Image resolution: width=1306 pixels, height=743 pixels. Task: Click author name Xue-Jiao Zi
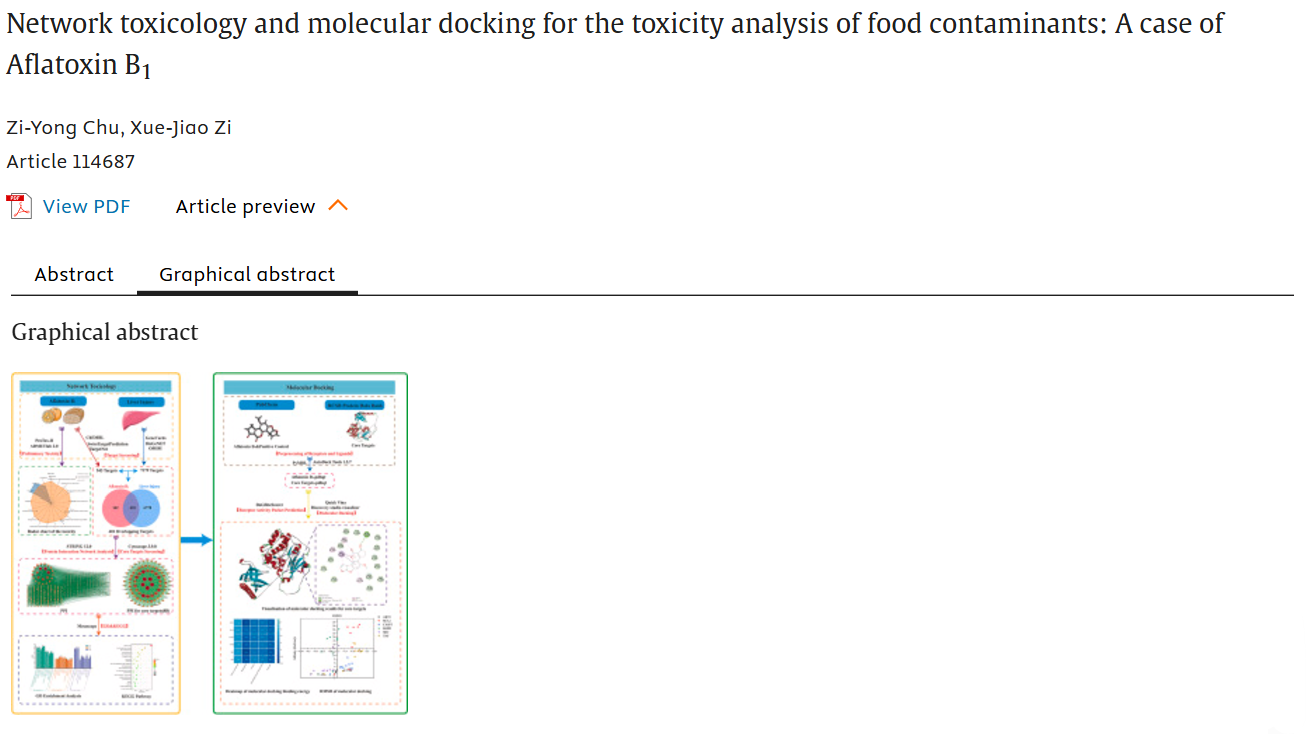point(184,127)
